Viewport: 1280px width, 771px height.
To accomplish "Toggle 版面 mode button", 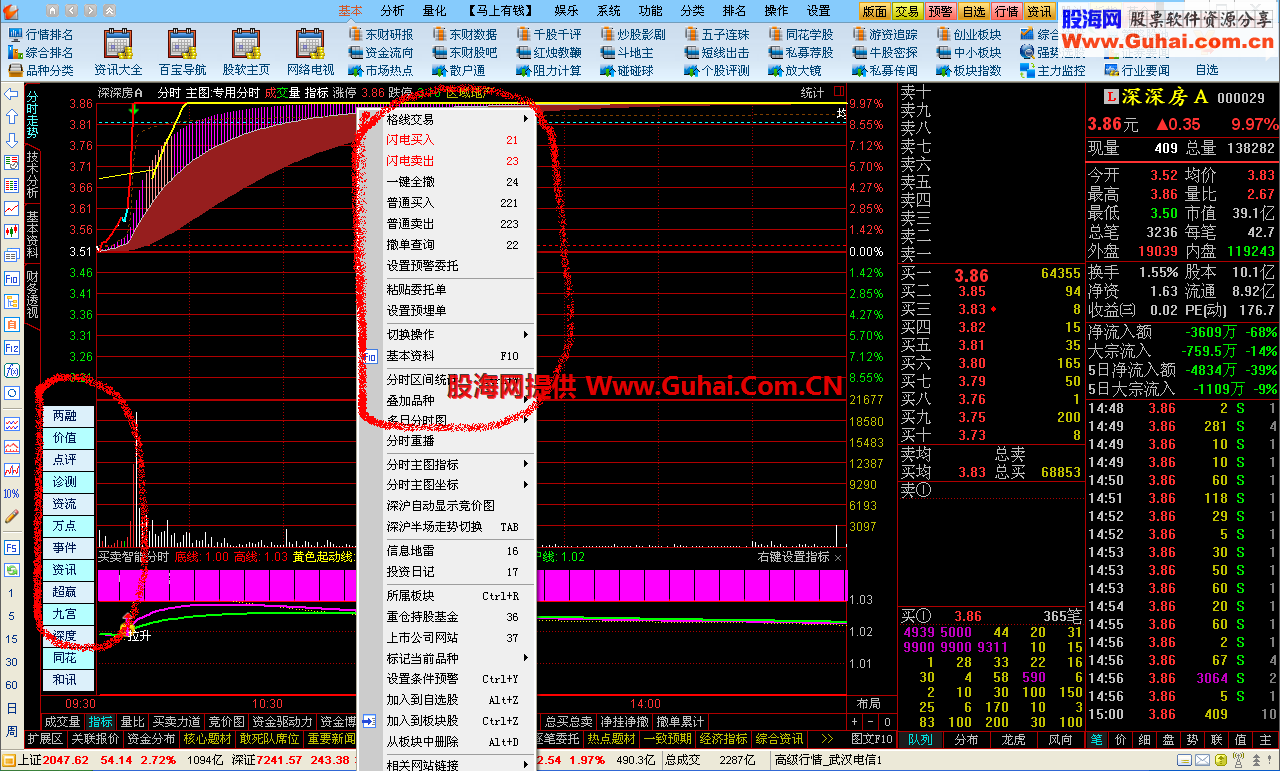I will (x=874, y=11).
